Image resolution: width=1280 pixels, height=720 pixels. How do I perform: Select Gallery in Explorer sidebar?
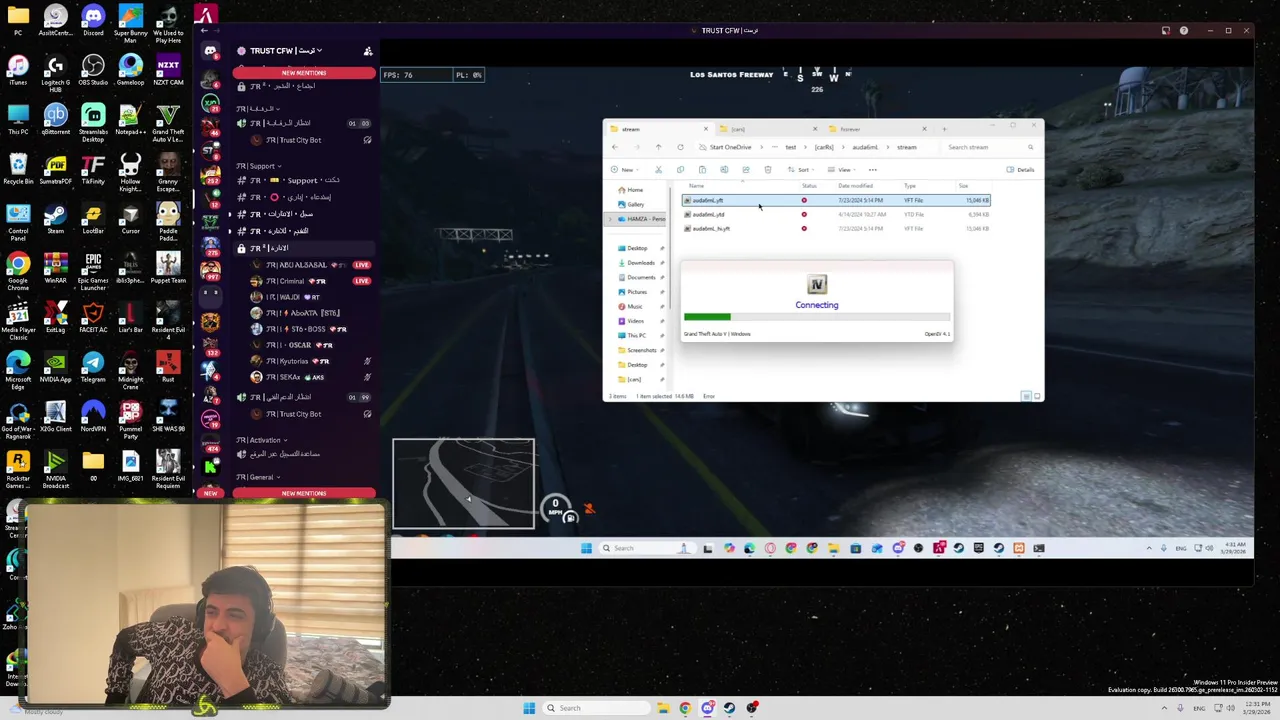[630, 204]
